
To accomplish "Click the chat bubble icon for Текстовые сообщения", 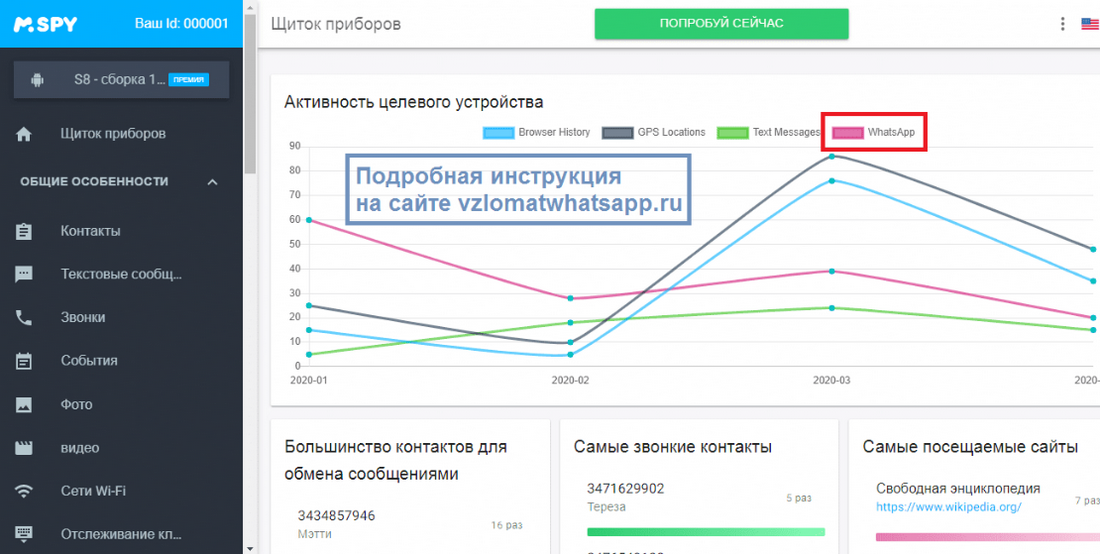I will (24, 274).
